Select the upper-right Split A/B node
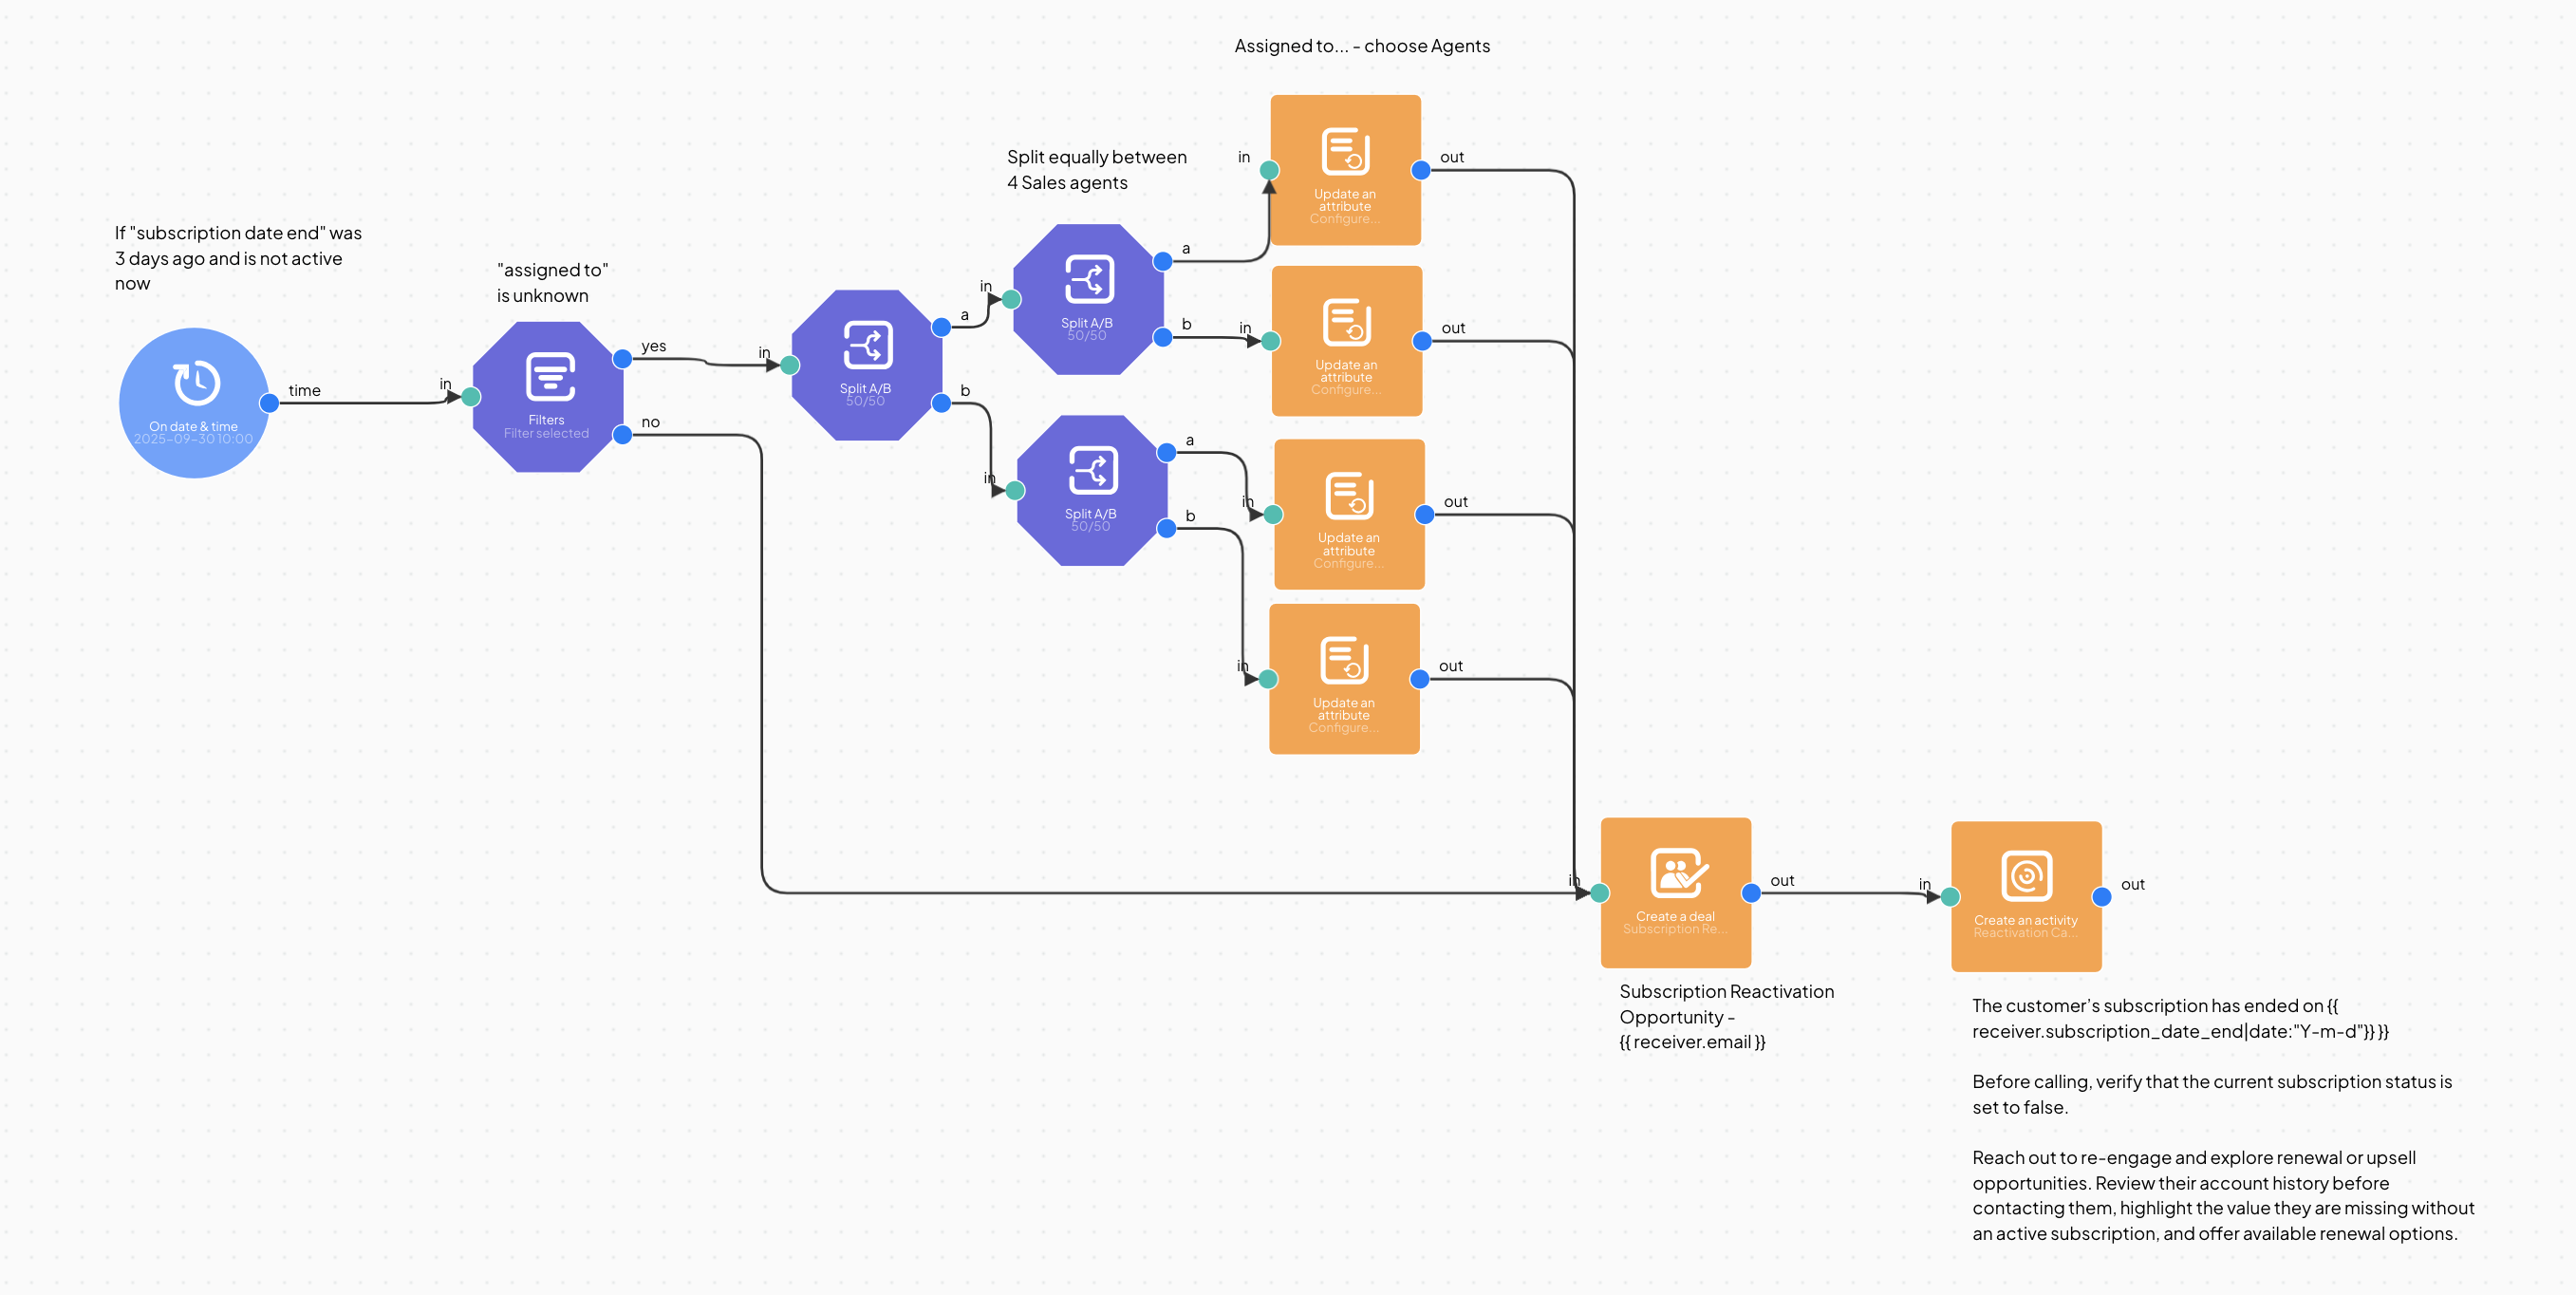Screen dimensions: 2576x1295 [x=1088, y=299]
